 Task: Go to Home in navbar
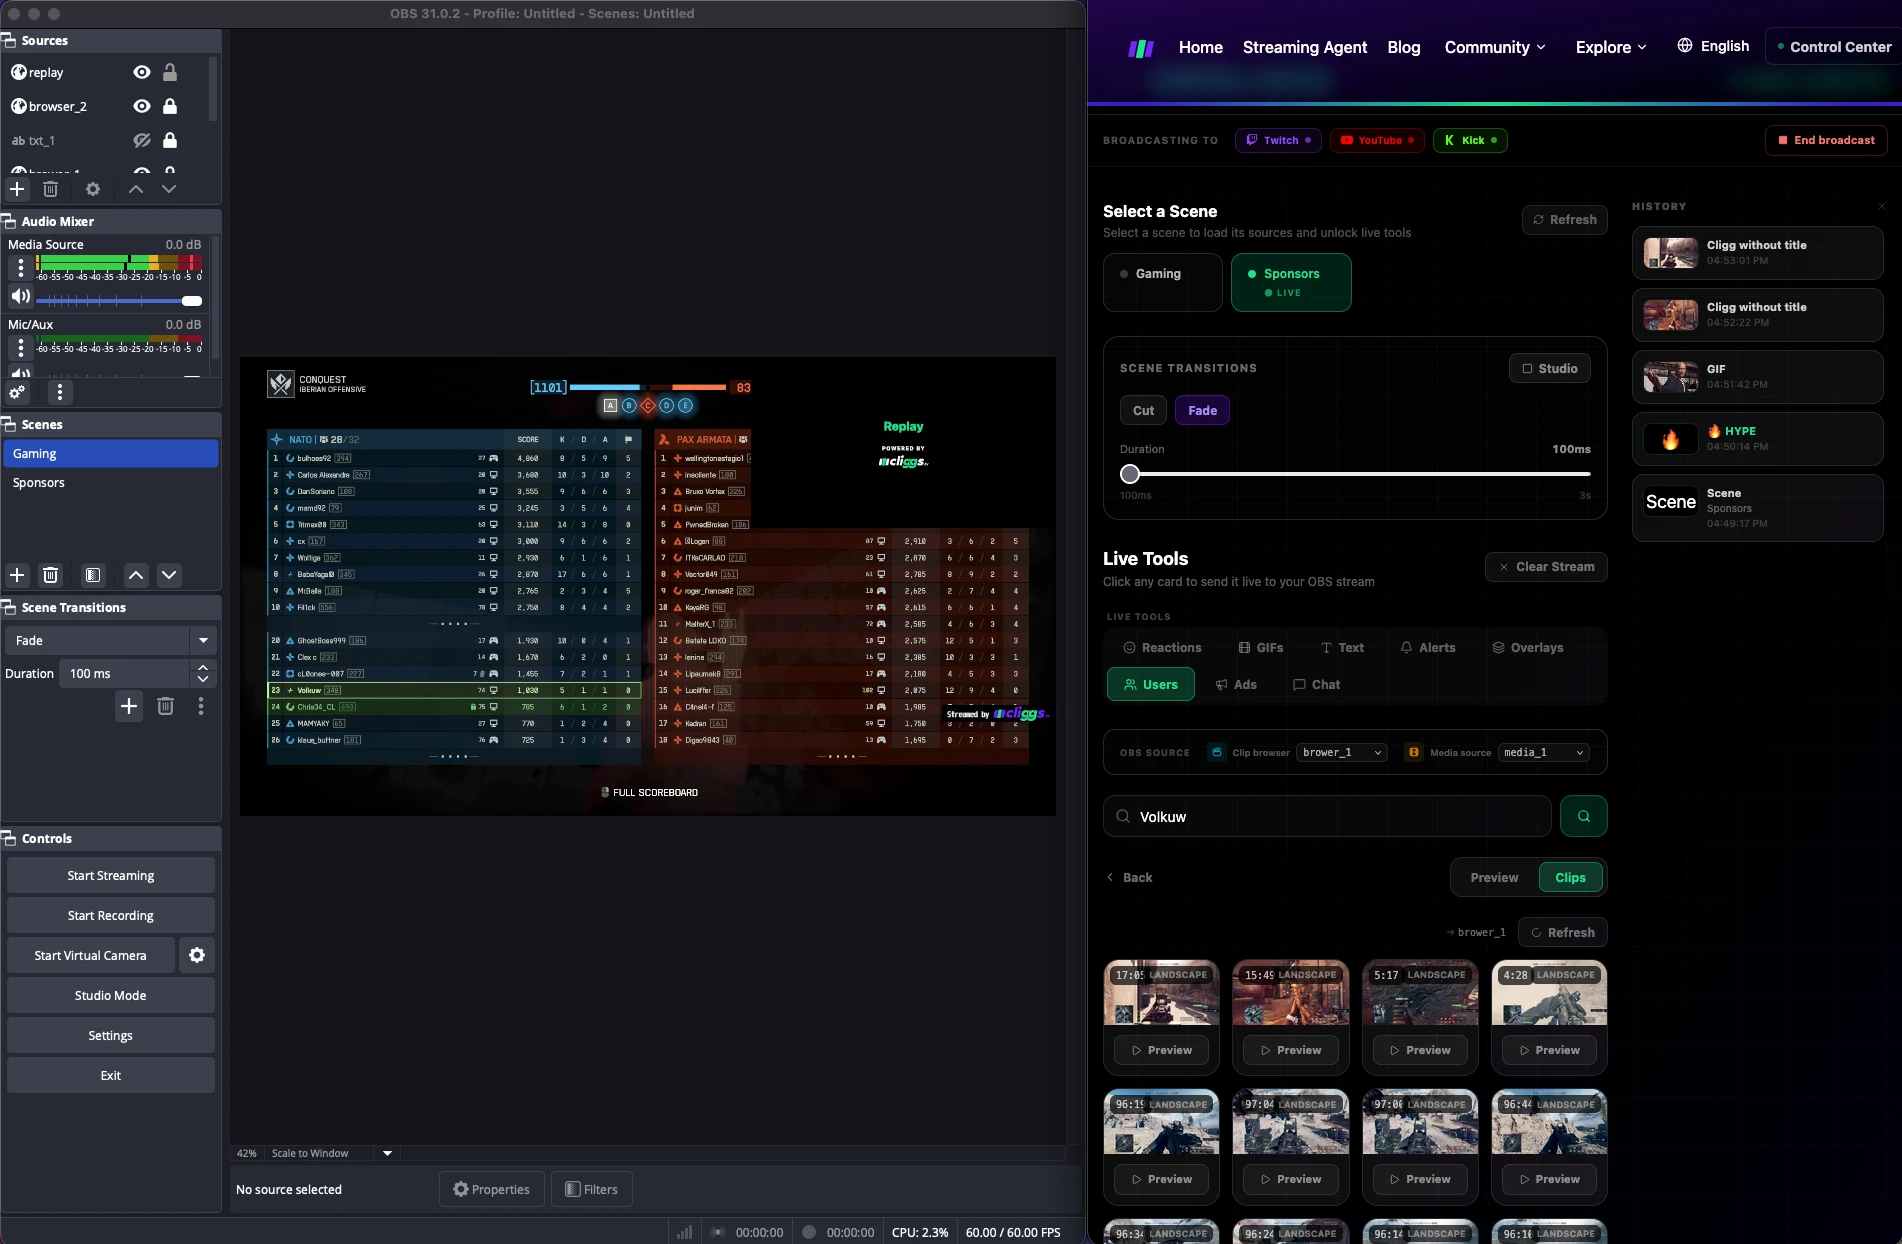(1200, 47)
